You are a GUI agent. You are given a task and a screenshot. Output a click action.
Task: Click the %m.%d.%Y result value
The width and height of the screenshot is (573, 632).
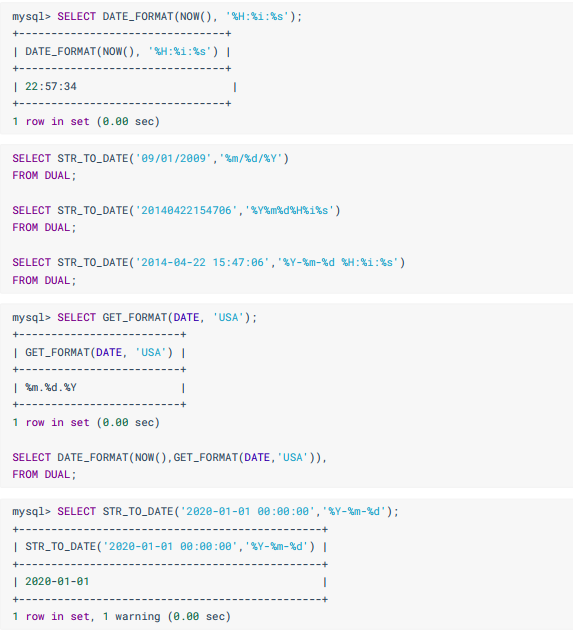tap(51, 388)
